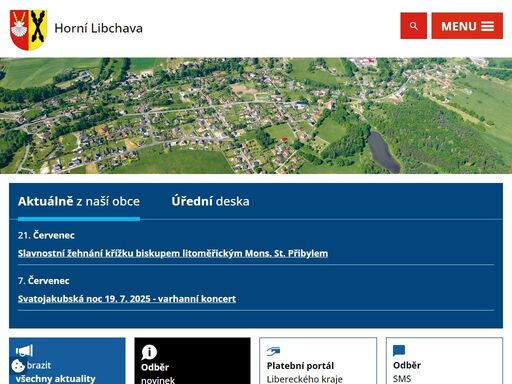Click the megaphone icon in all-news tile
The image size is (512, 384).
(24, 350)
